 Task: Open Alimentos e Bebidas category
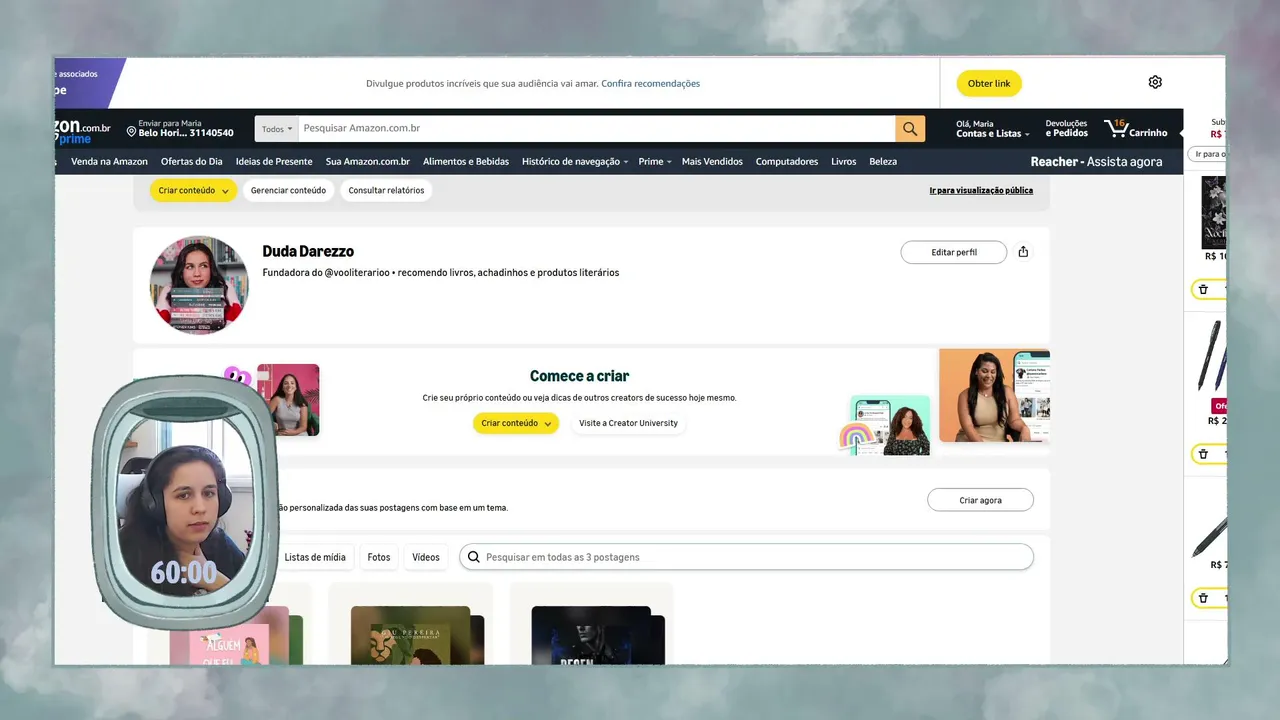click(x=466, y=162)
